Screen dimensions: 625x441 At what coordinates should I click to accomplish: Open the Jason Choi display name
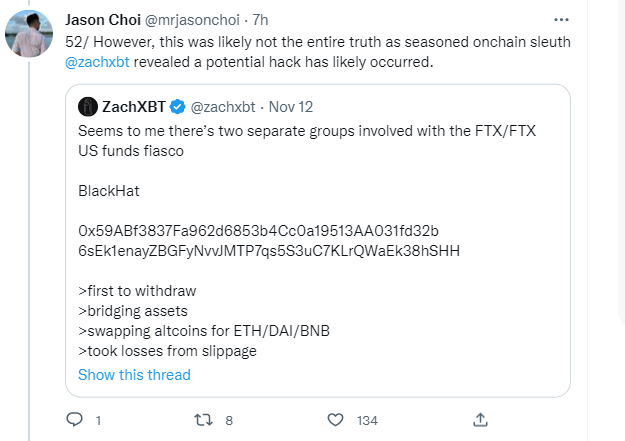tap(102, 20)
